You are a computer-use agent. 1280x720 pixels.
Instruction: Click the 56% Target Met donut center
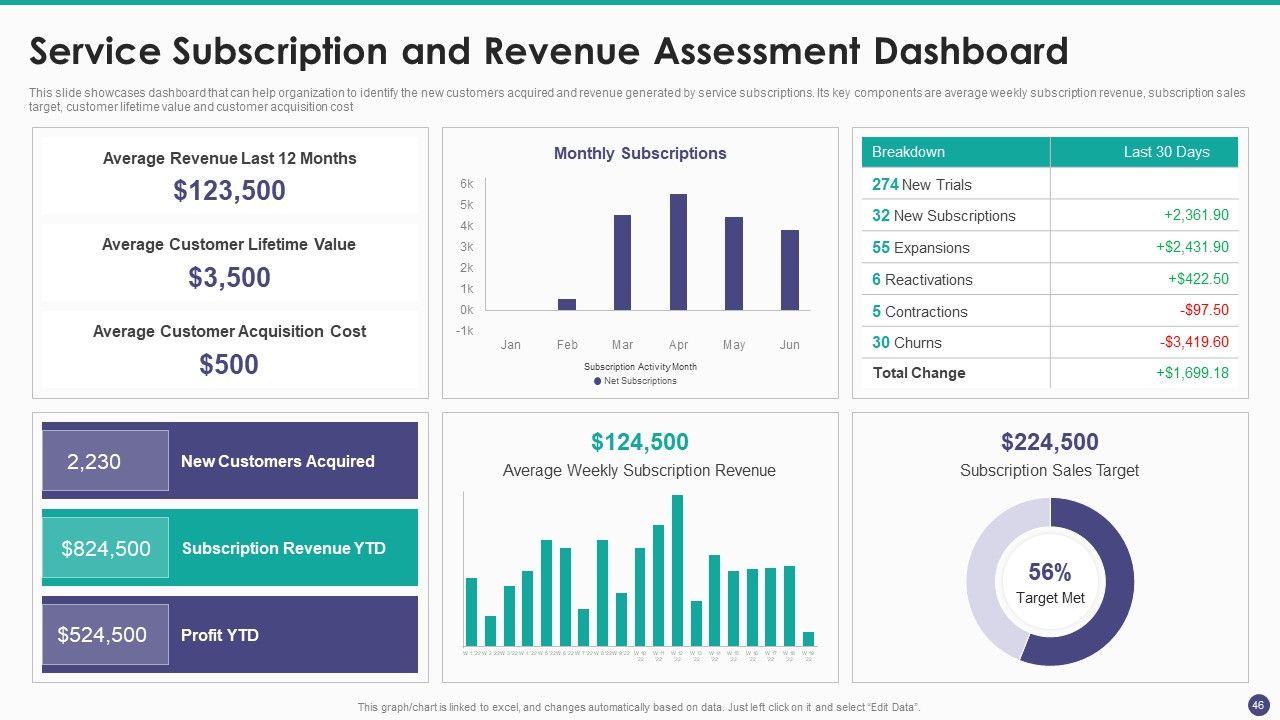tap(1049, 583)
